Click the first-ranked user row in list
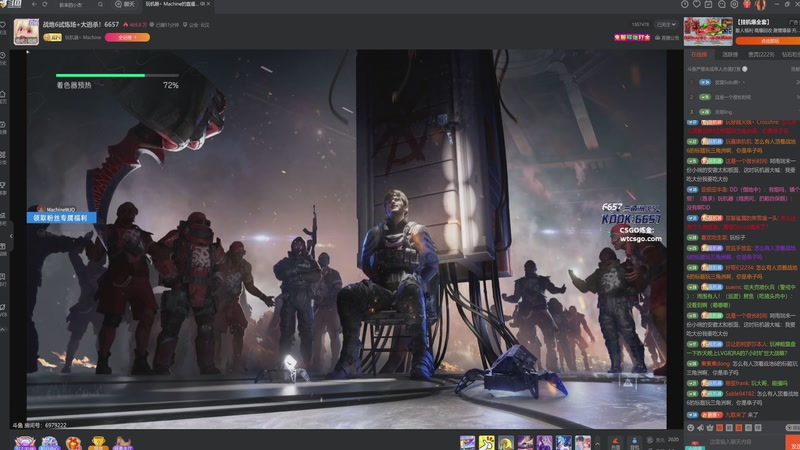 point(742,82)
